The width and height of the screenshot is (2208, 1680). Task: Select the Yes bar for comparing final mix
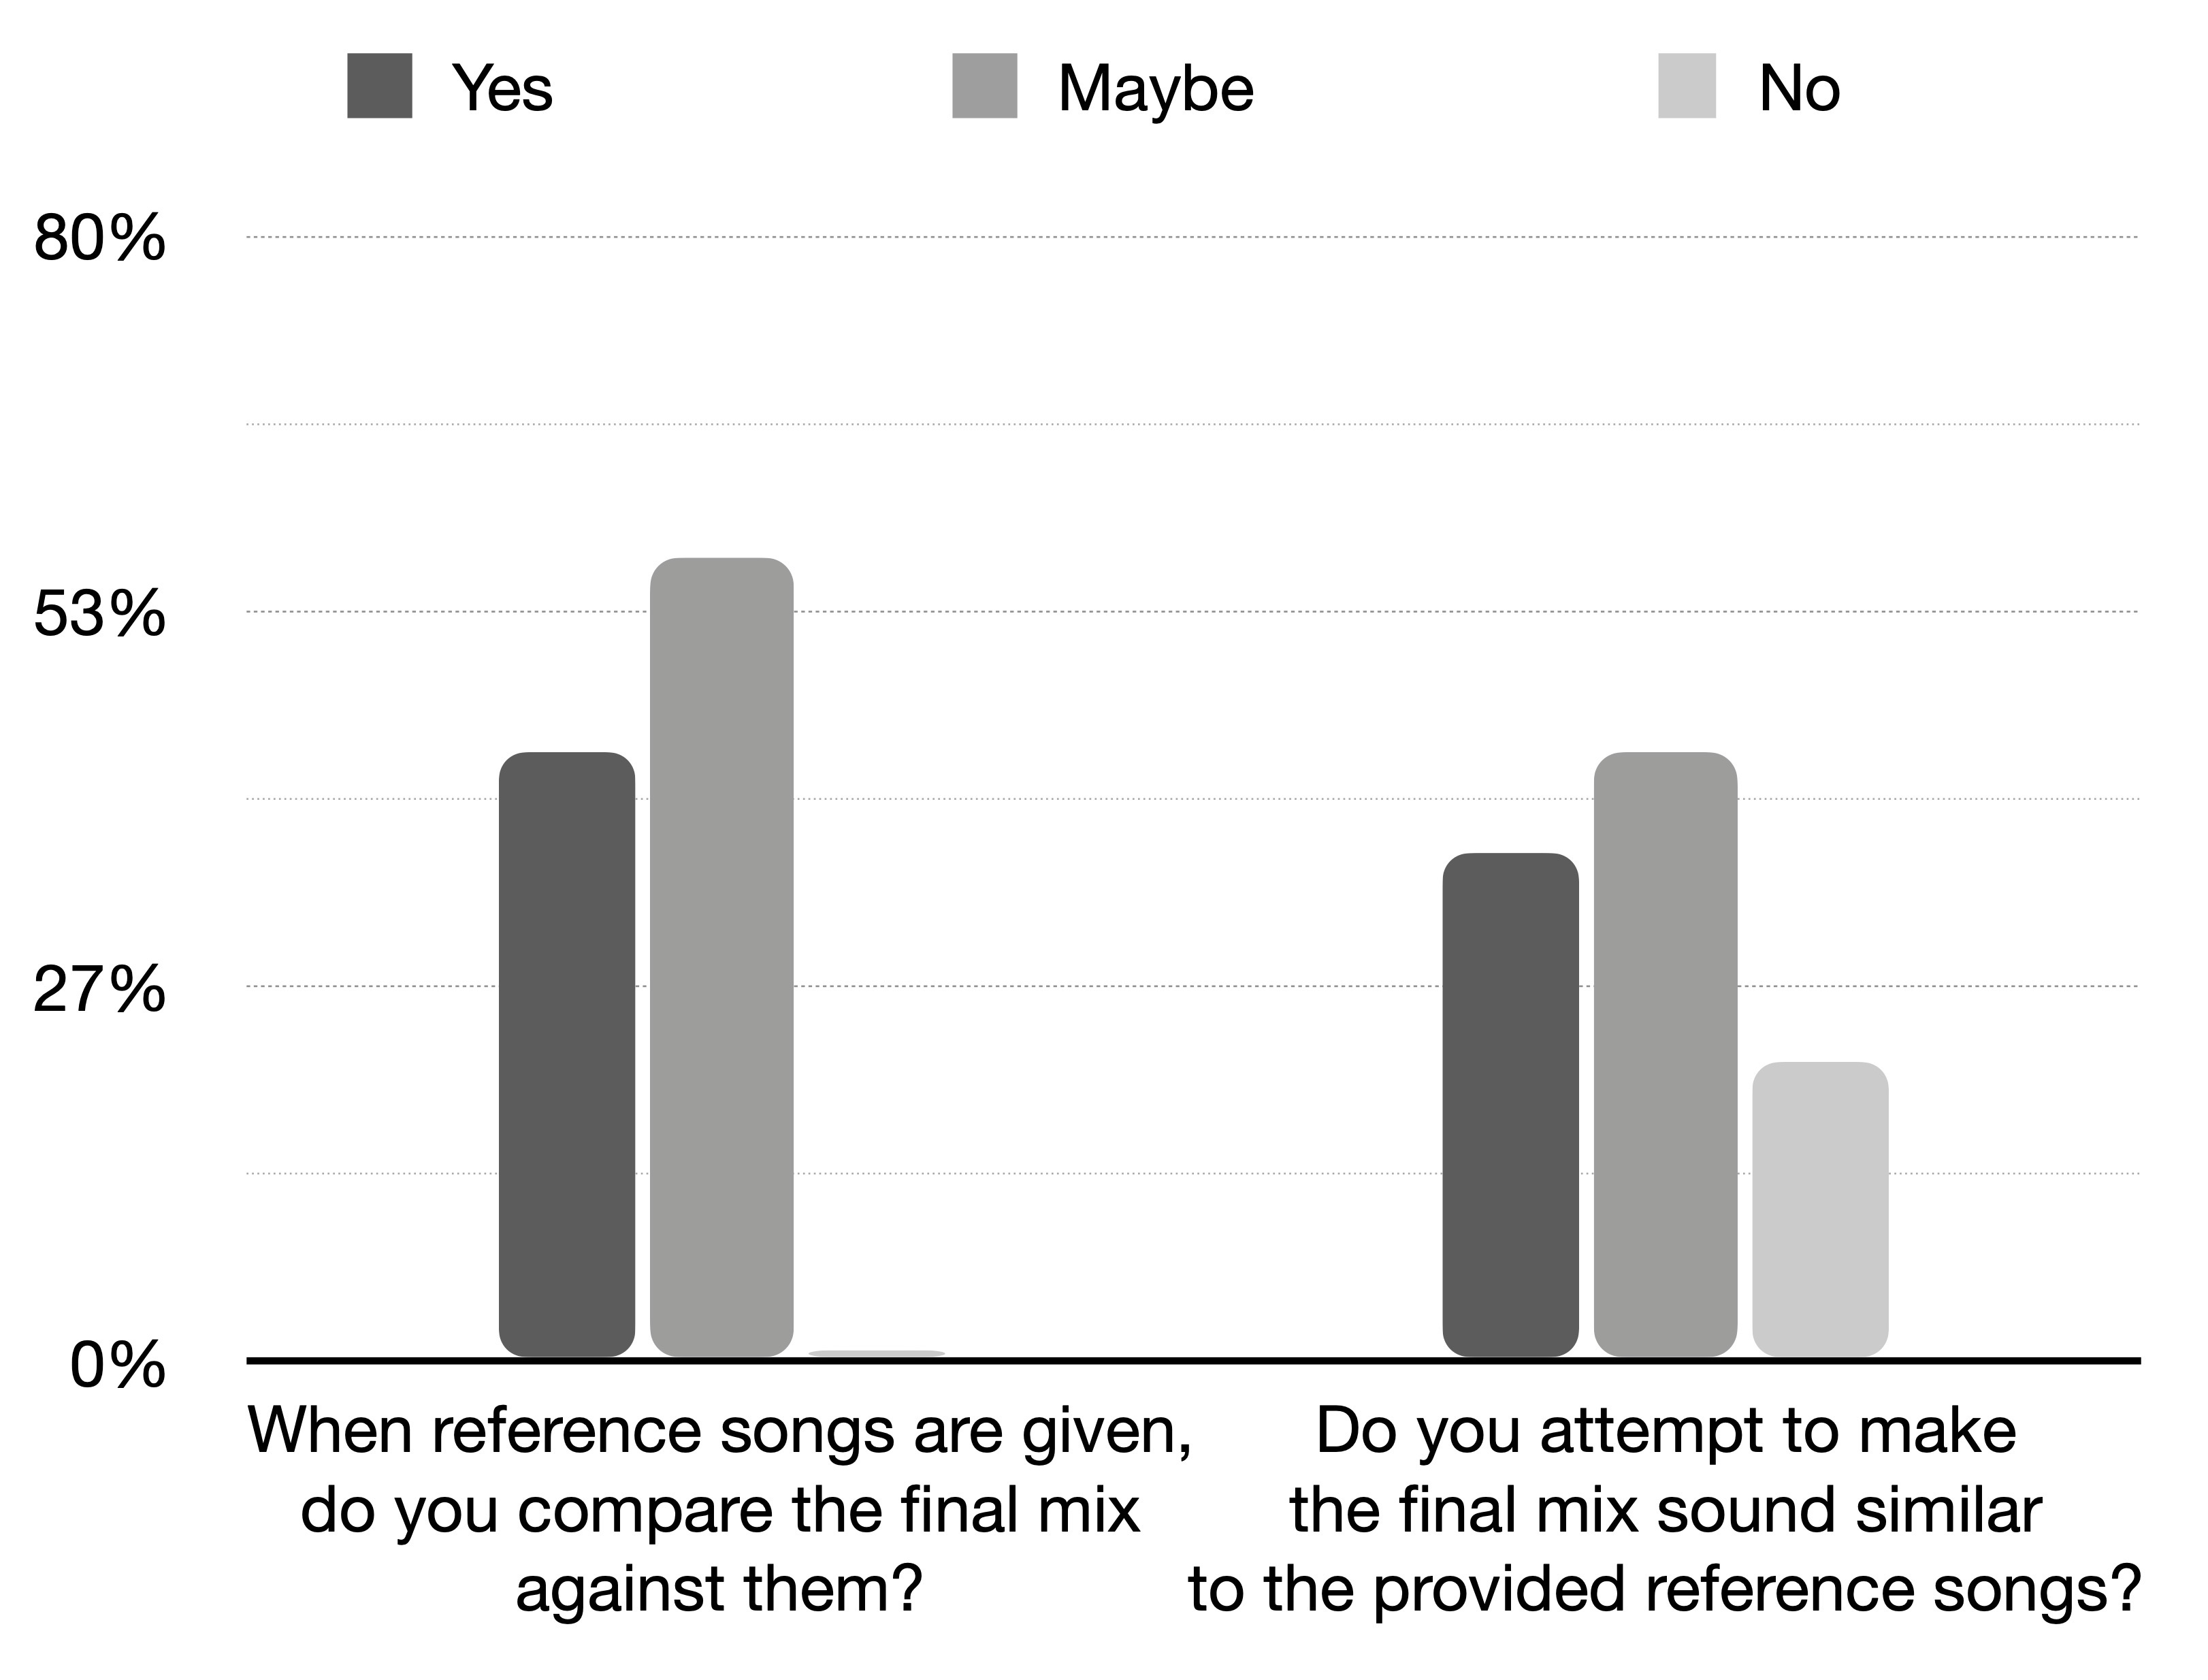coord(567,1054)
